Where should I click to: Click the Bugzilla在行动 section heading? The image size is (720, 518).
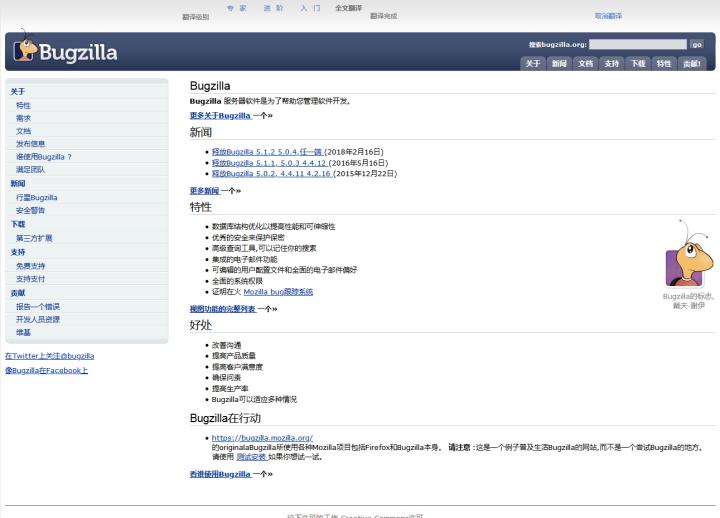225,418
